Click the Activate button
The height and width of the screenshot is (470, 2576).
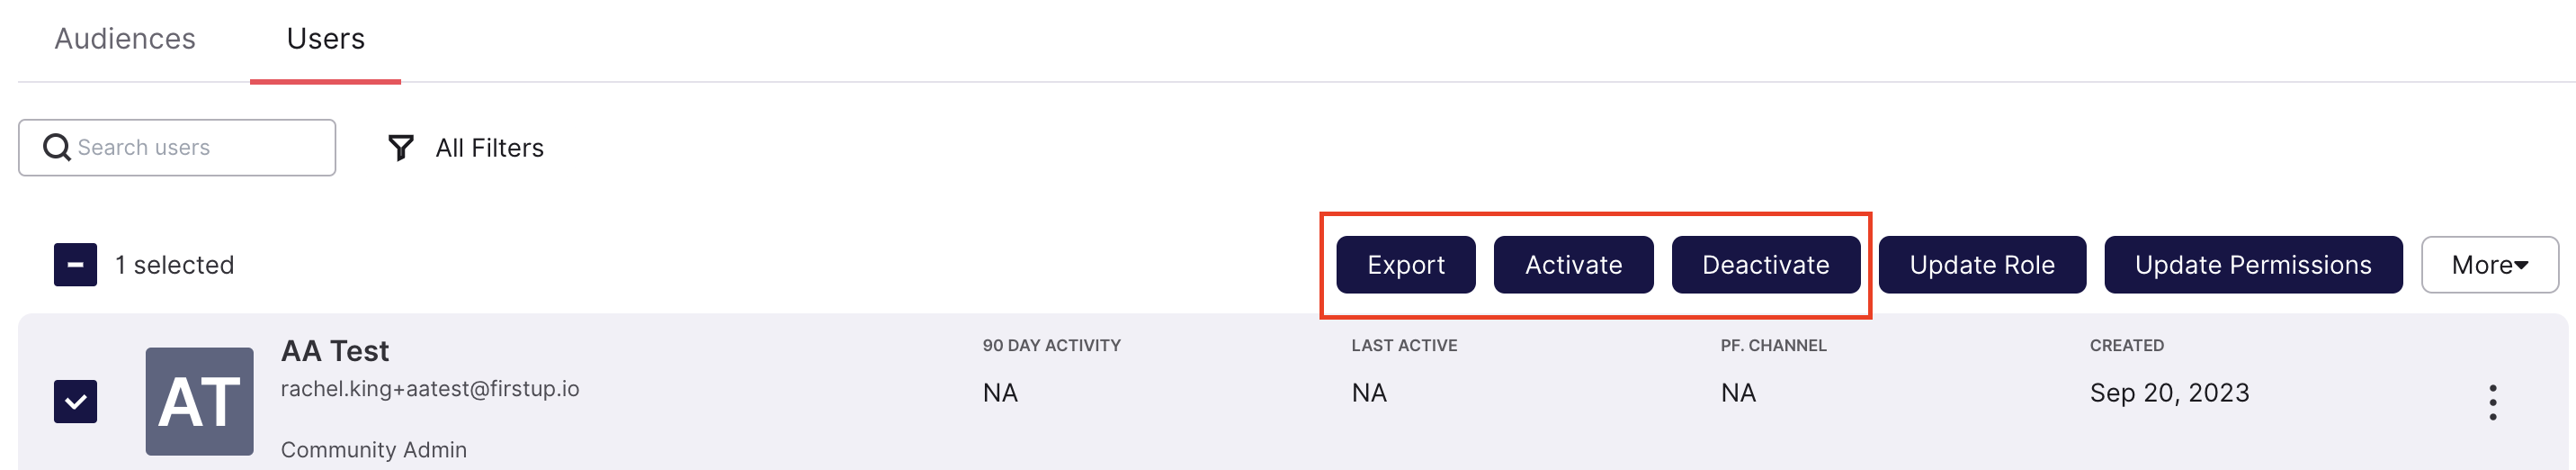tap(1573, 265)
